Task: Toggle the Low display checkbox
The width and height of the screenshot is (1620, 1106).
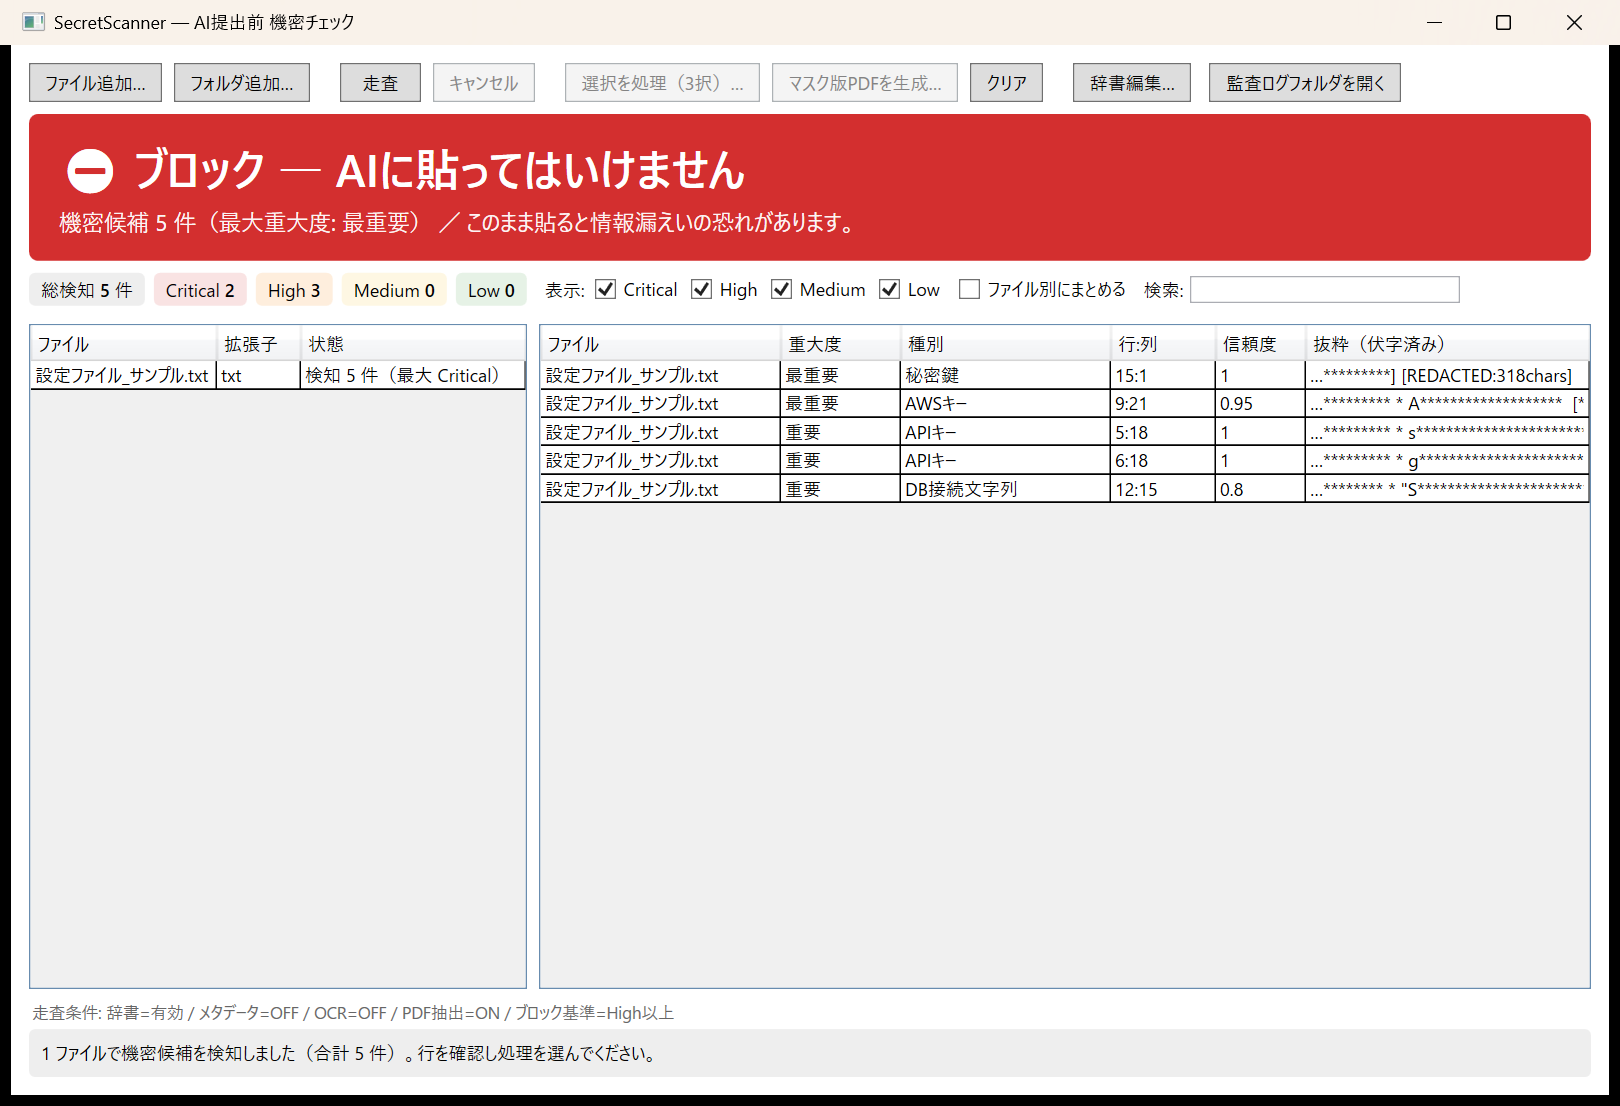Action: pos(890,290)
